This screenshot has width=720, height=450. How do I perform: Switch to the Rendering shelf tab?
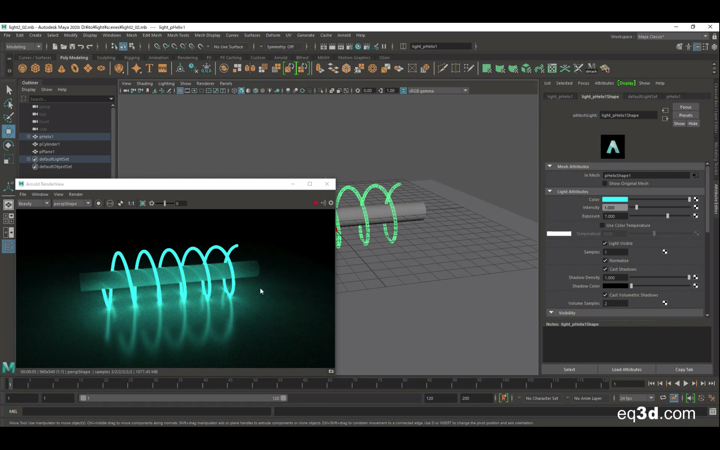pos(187,57)
